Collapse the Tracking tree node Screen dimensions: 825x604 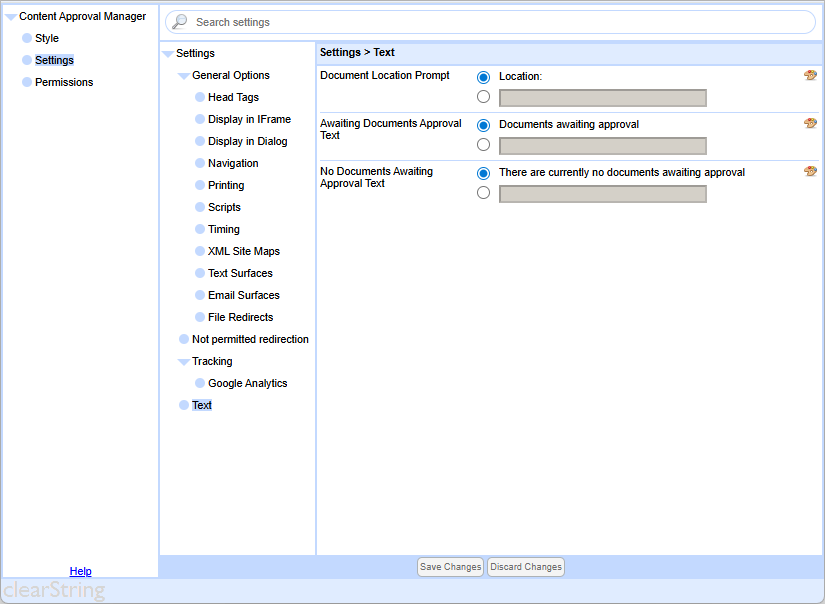183,362
